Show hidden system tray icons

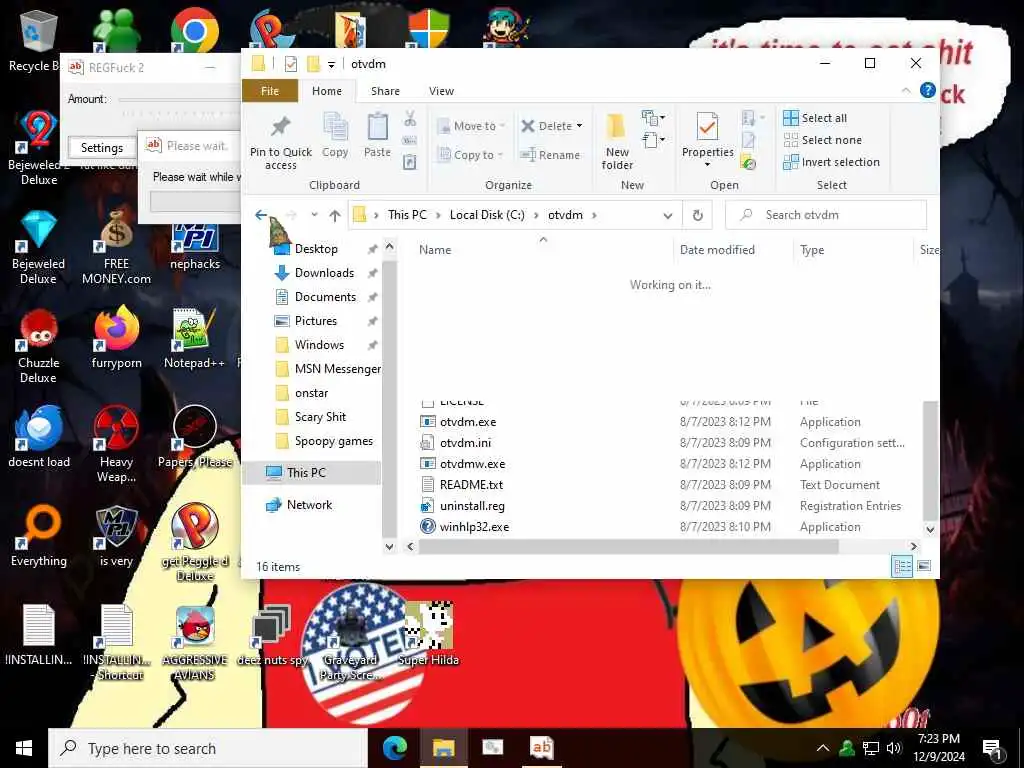(823, 748)
